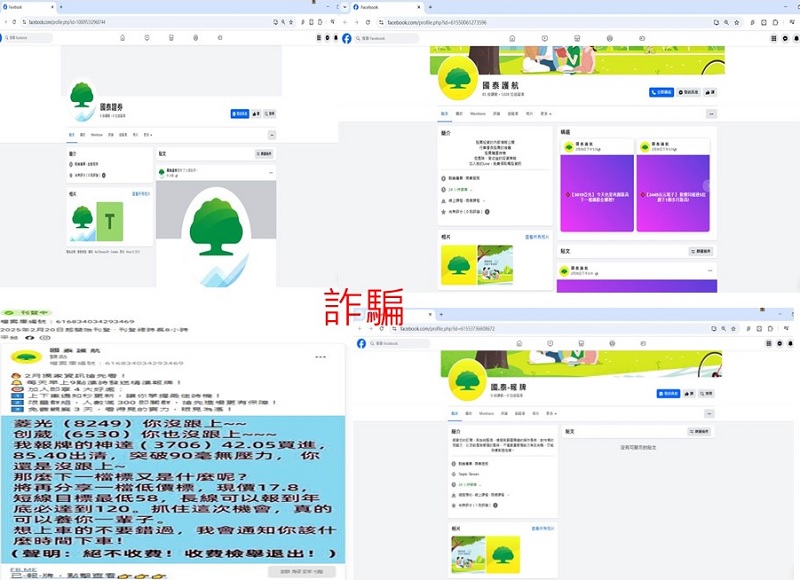
Task: Expand the 更多 dropdown on 國泰護航 page
Action: click(x=546, y=114)
